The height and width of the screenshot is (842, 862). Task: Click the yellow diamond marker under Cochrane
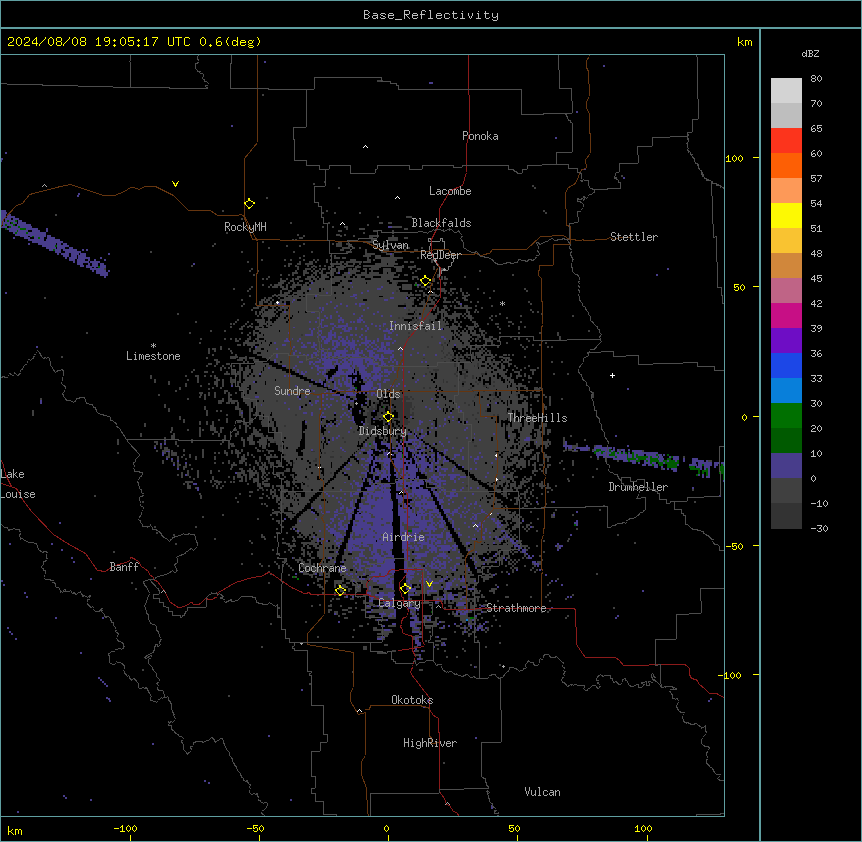tap(340, 591)
